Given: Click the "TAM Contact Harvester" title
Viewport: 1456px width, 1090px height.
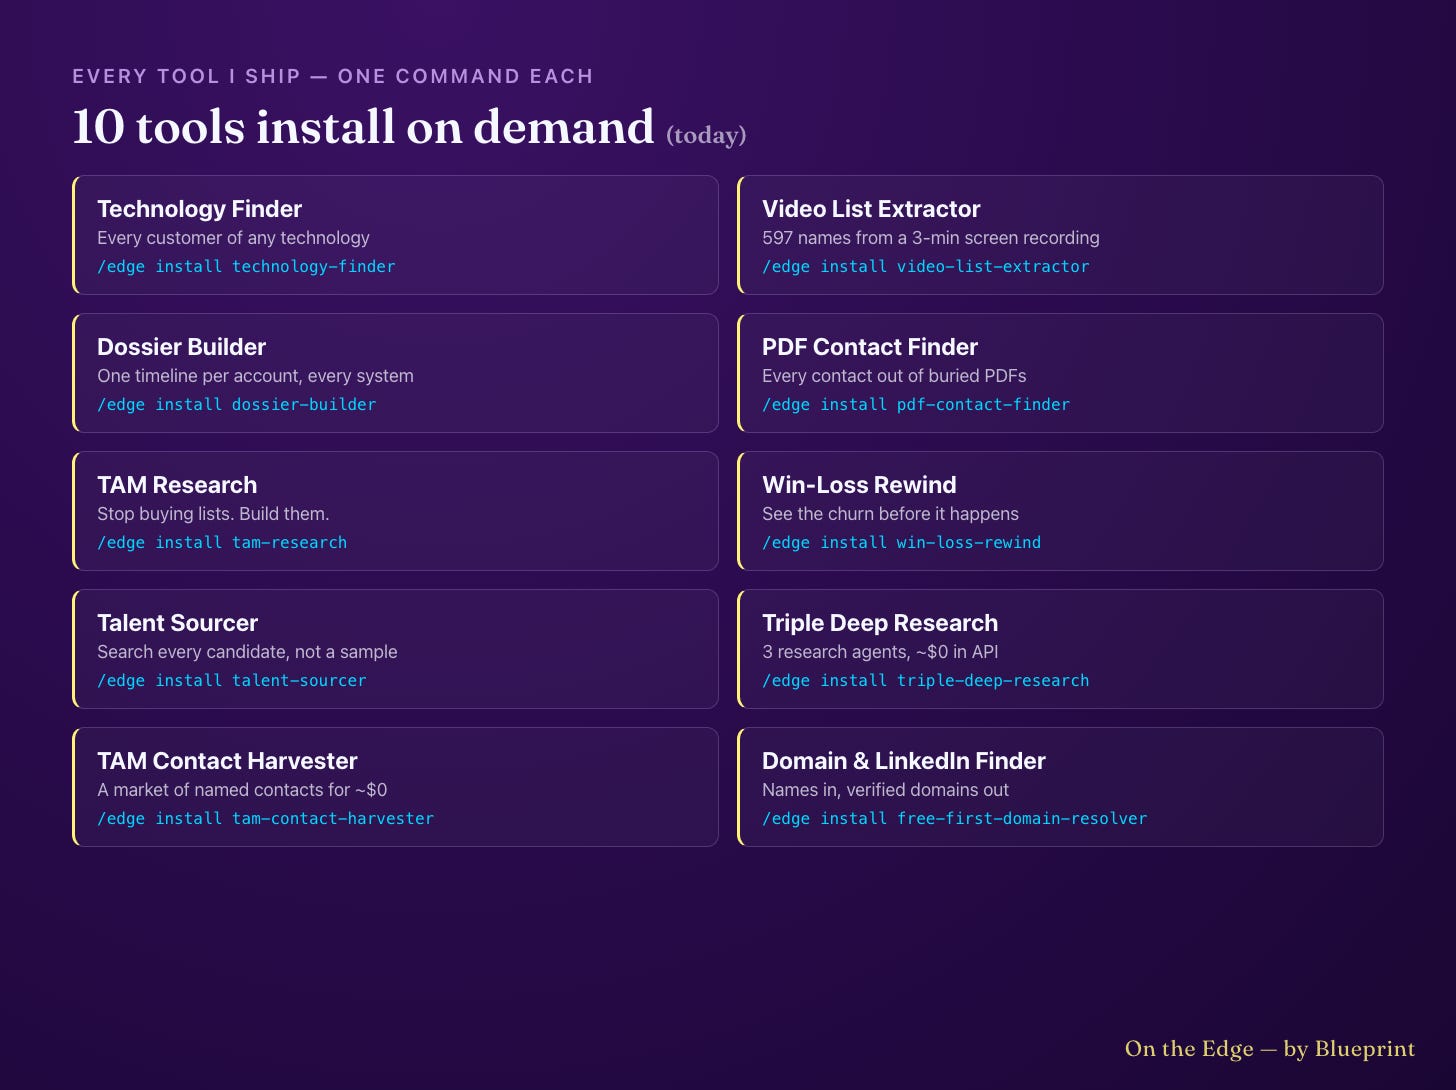Looking at the screenshot, I should click(x=227, y=761).
